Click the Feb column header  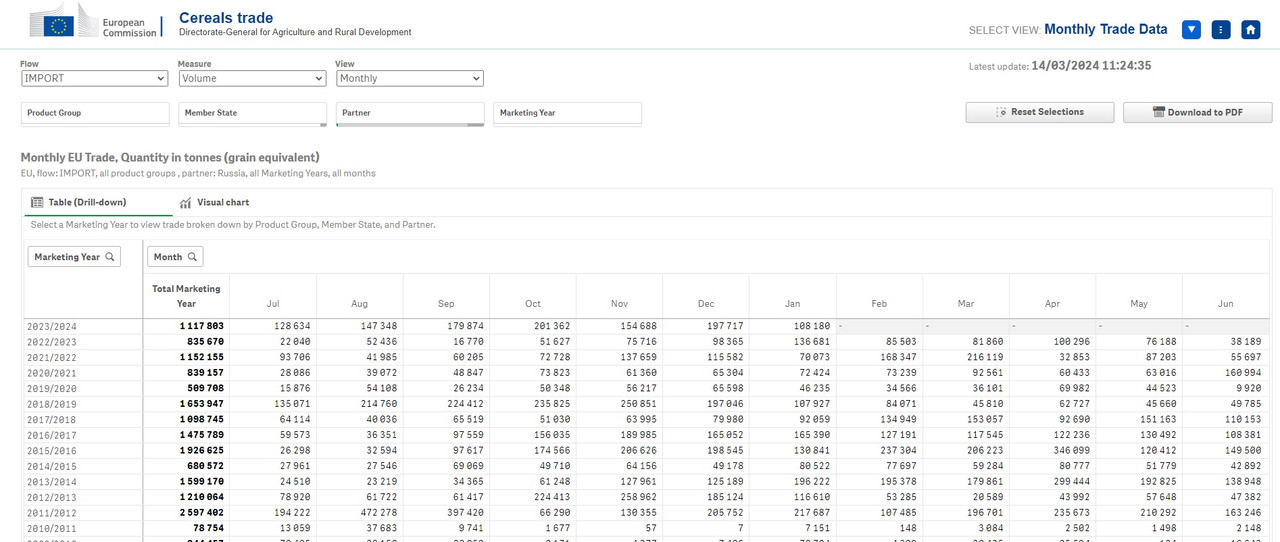pyautogui.click(x=879, y=303)
